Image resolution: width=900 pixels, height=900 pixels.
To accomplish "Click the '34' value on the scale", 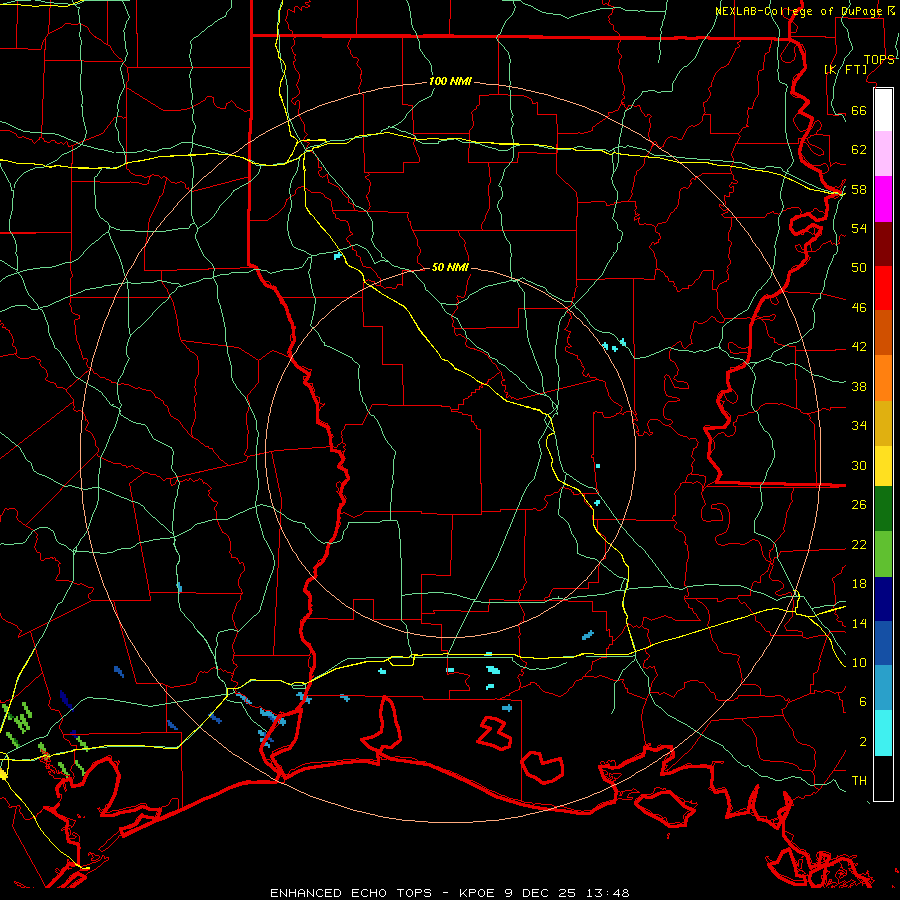I will (859, 425).
